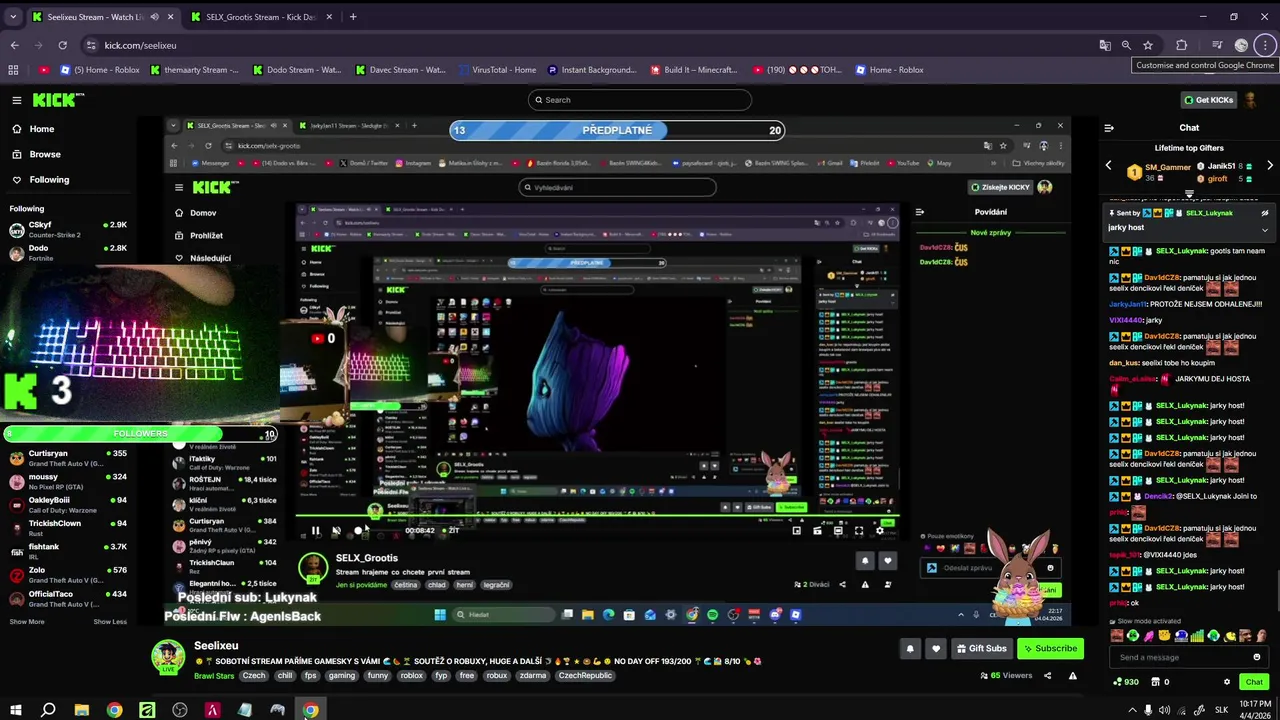This screenshot has height=720, width=1280.
Task: Open Chrome media controls icon
Action: coord(1217,45)
